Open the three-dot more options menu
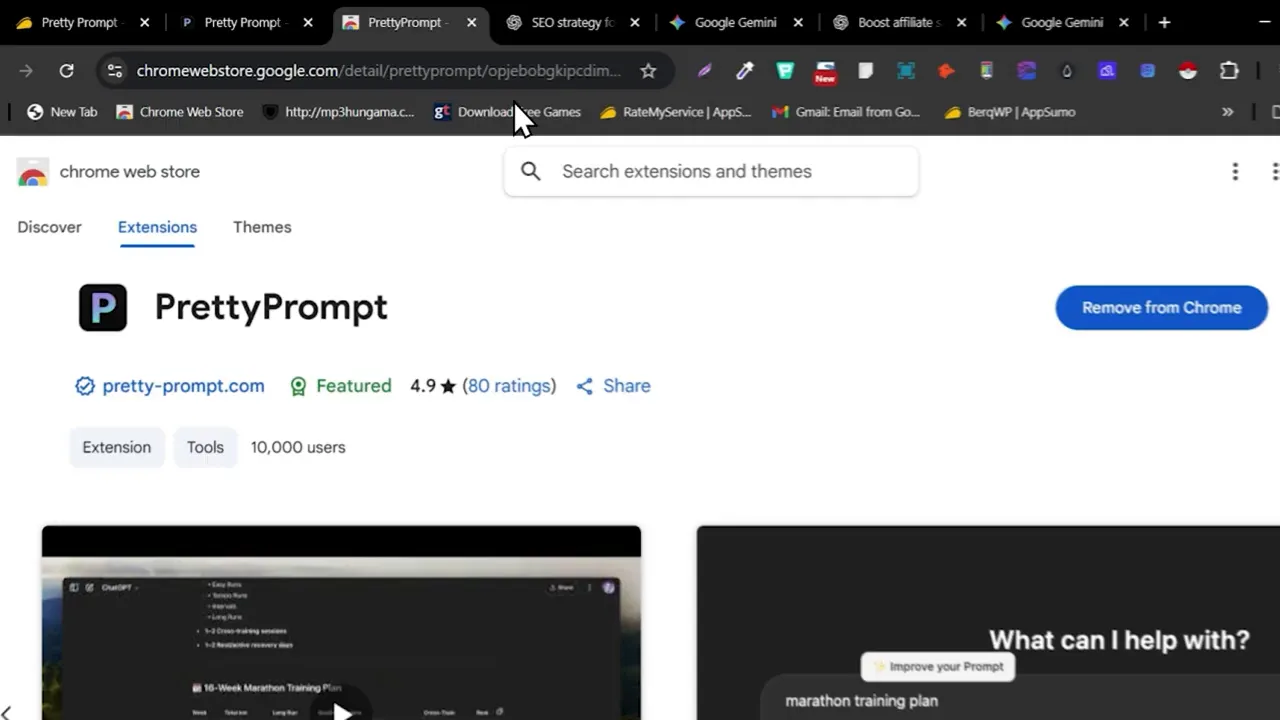Image resolution: width=1280 pixels, height=720 pixels. pyautogui.click(x=1235, y=171)
